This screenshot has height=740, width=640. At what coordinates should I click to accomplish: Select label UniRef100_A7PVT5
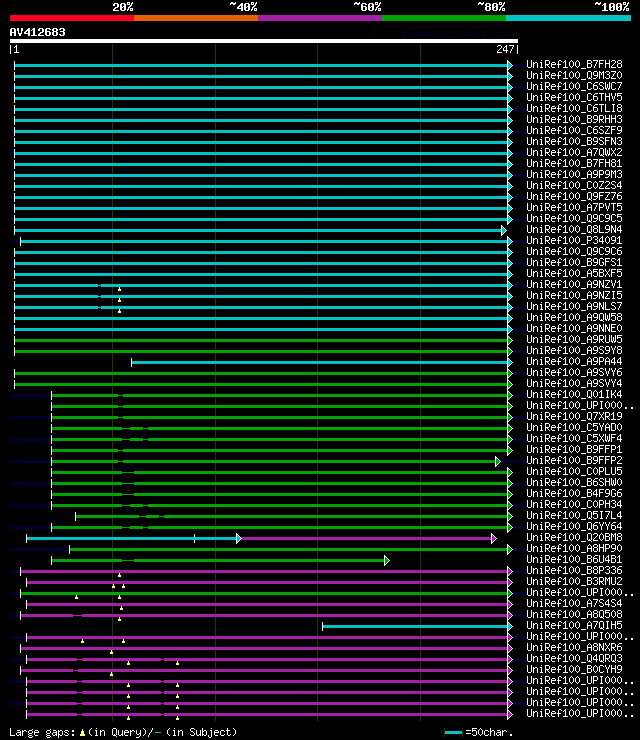point(574,208)
